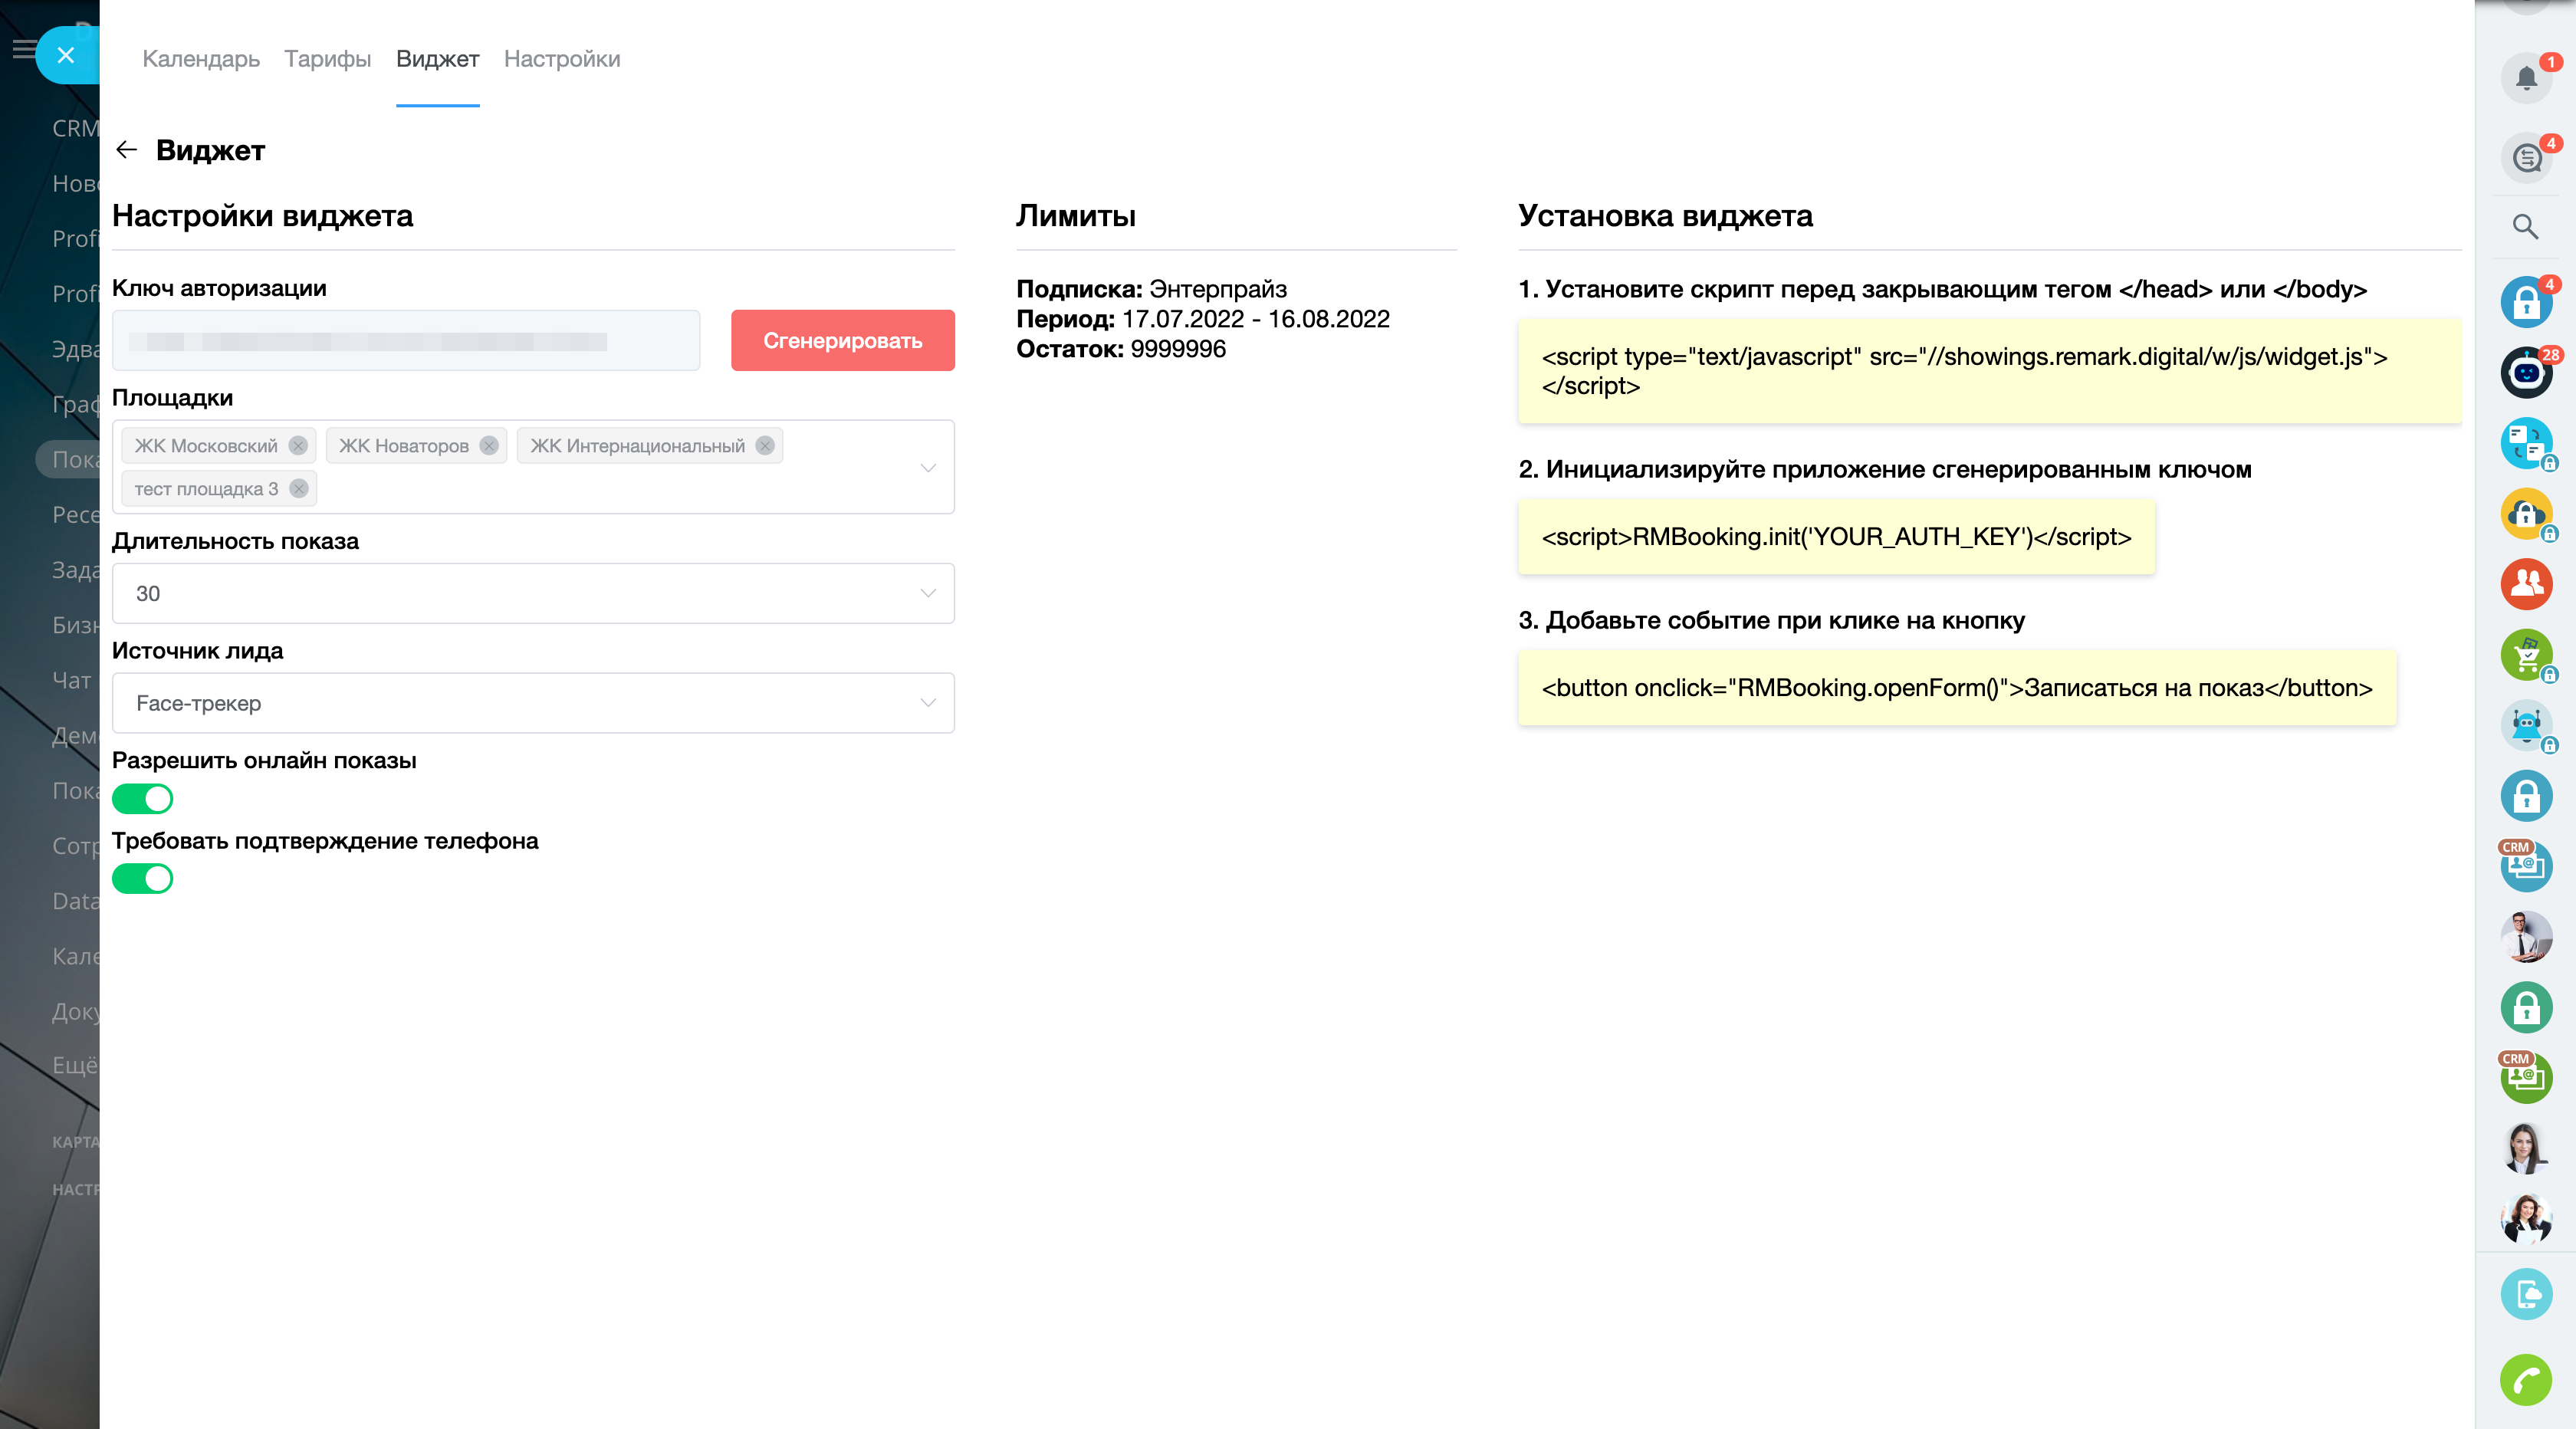Expand the Площадки multi-select dropdown
The height and width of the screenshot is (1429, 2576).
pos(927,467)
